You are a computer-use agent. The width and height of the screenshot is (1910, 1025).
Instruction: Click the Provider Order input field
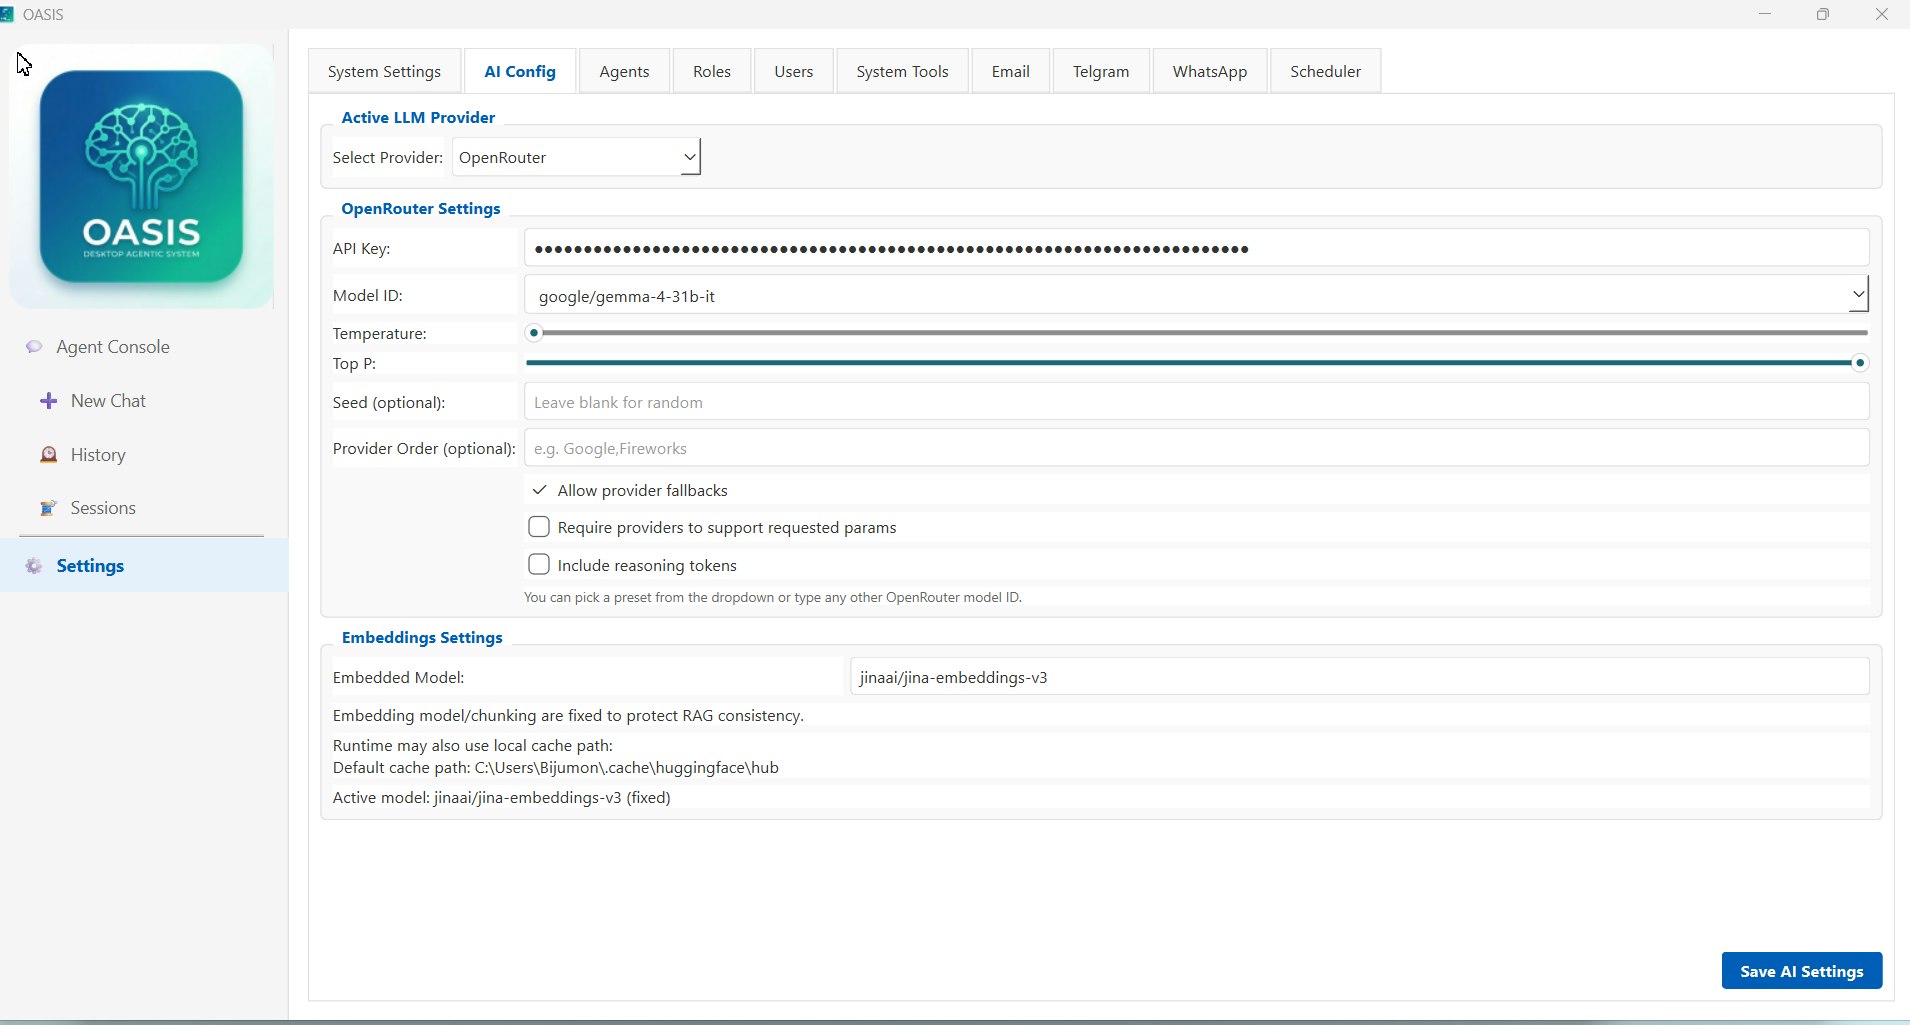click(x=1196, y=448)
